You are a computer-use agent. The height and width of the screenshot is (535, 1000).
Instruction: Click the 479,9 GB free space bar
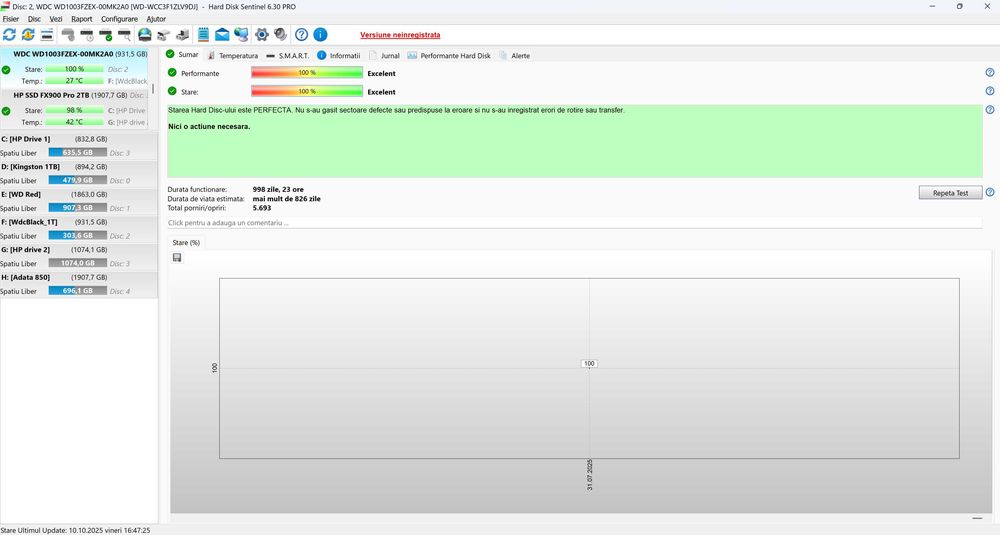[78, 180]
